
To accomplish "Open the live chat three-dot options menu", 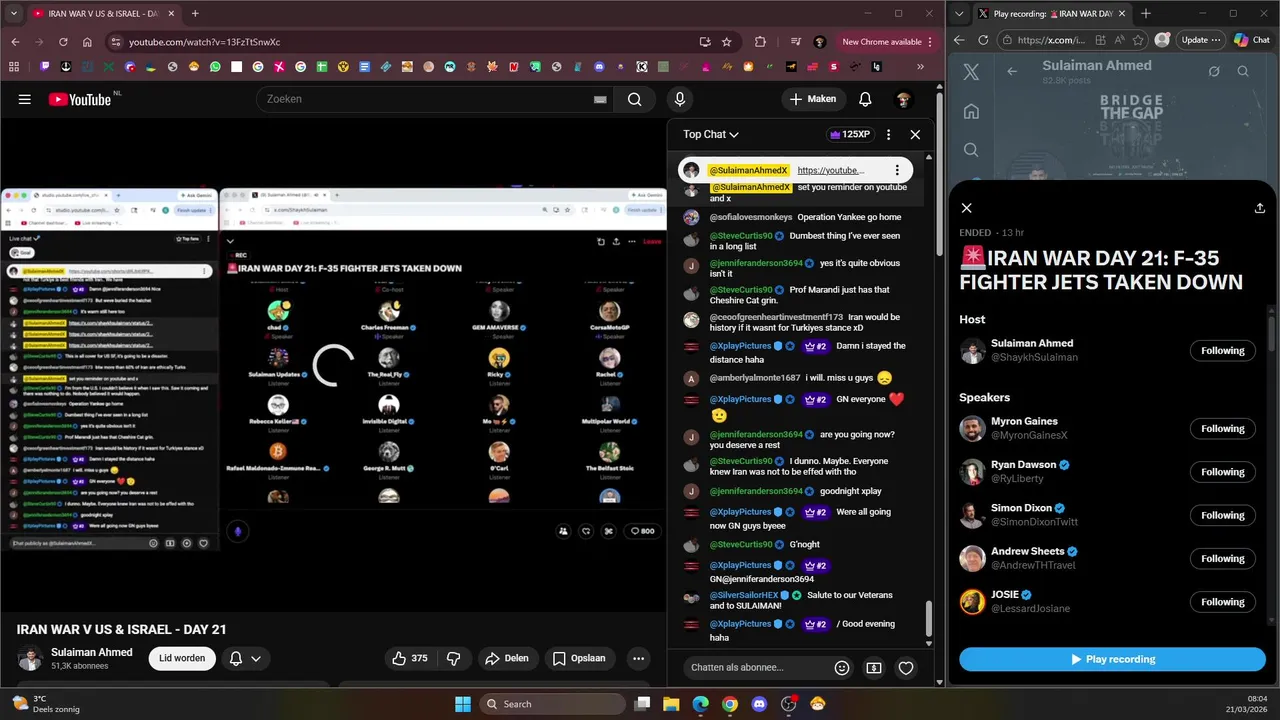I will coord(888,134).
